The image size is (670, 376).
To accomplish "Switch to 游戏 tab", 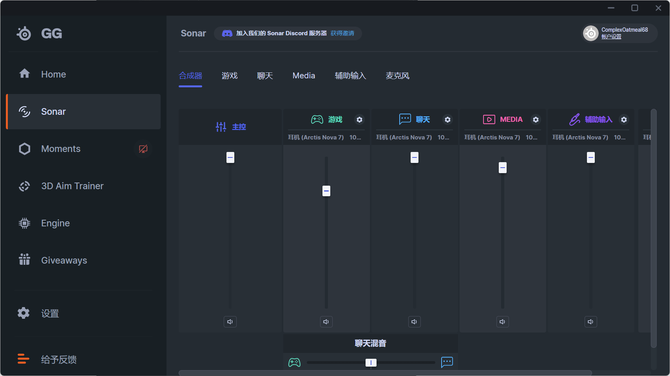I will pyautogui.click(x=229, y=76).
